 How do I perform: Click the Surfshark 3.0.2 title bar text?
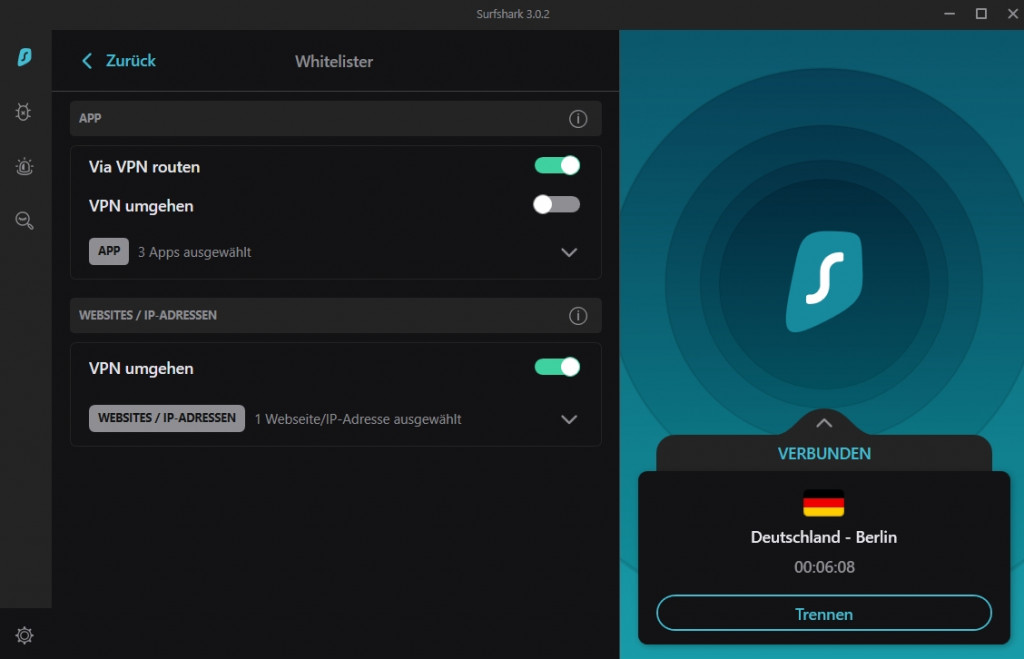[x=513, y=14]
